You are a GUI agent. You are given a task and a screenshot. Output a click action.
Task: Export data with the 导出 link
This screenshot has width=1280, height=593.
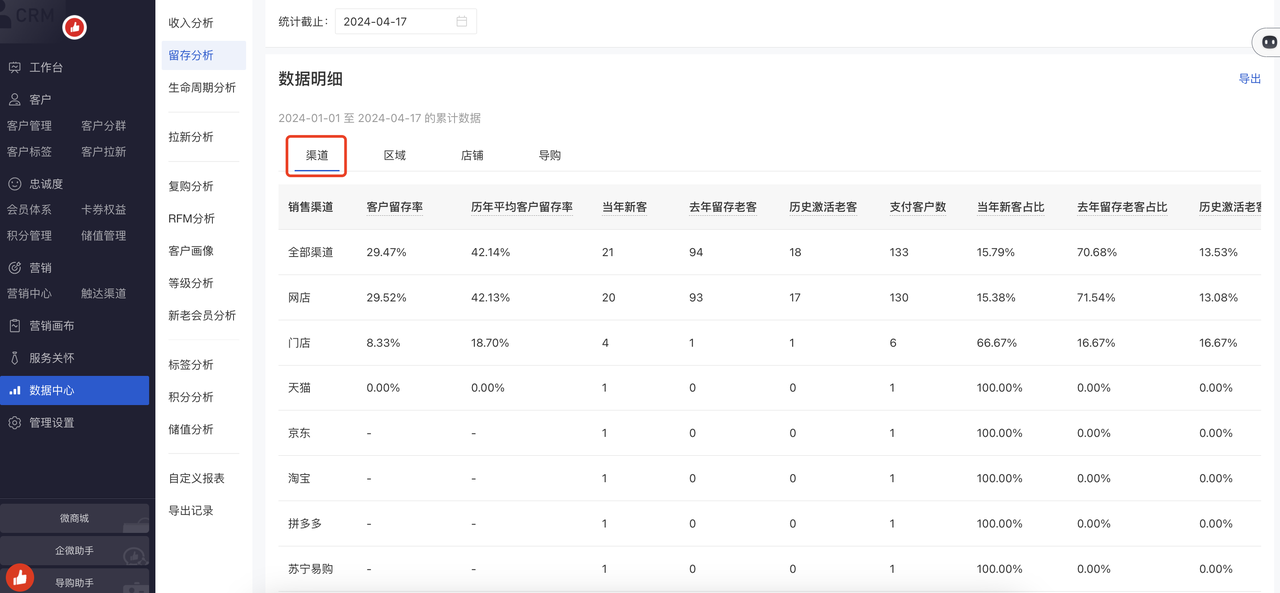(x=1250, y=79)
